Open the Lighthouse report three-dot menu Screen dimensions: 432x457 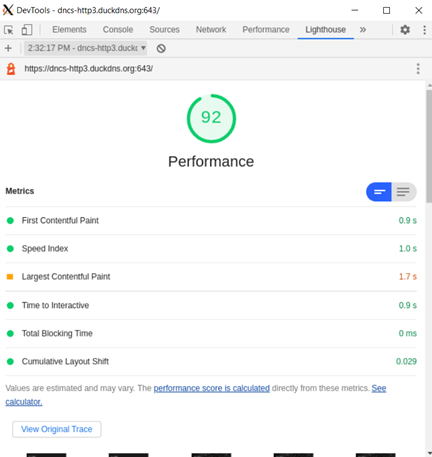point(418,69)
